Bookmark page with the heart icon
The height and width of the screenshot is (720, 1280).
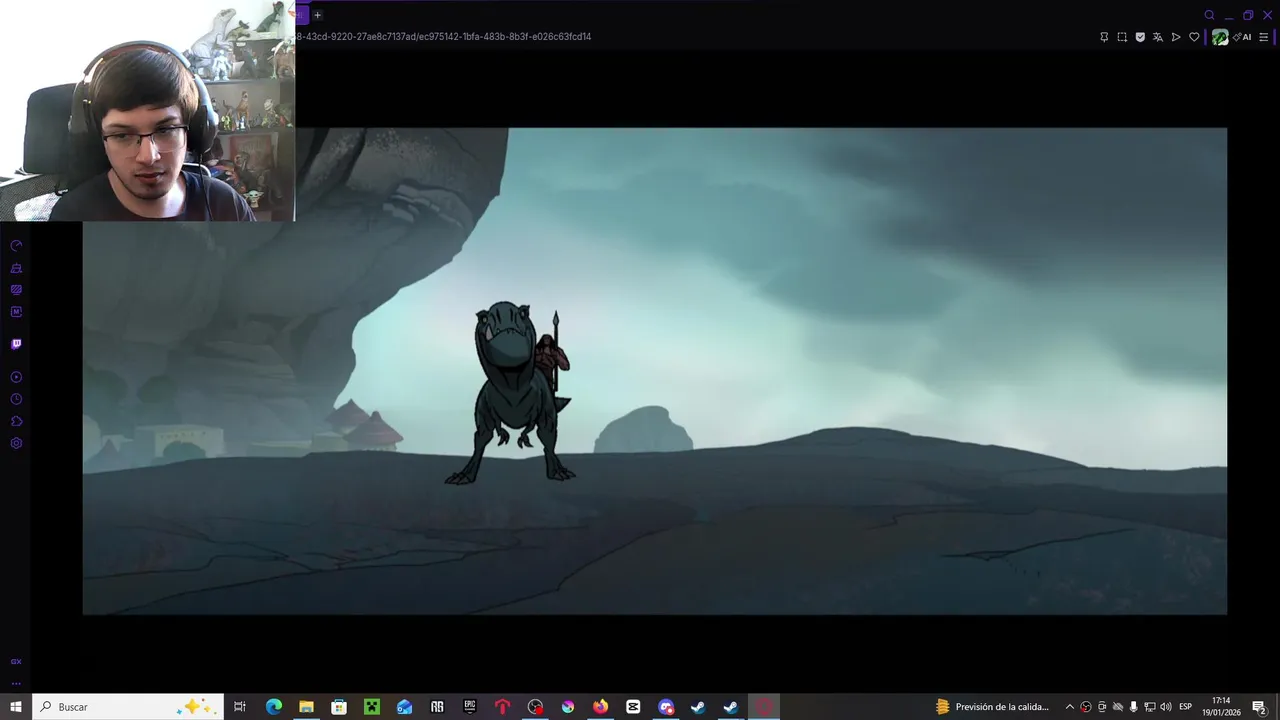pyautogui.click(x=1194, y=37)
